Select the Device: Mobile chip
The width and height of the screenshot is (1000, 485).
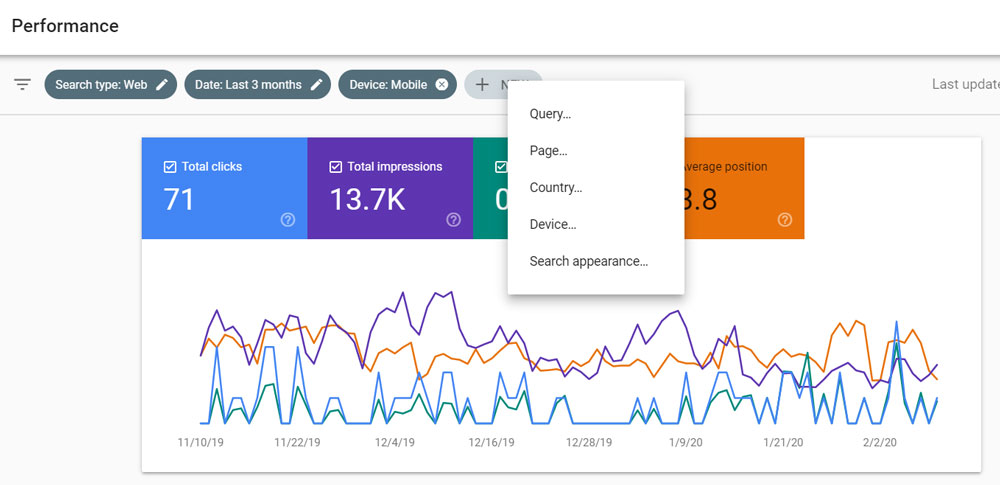(x=397, y=84)
